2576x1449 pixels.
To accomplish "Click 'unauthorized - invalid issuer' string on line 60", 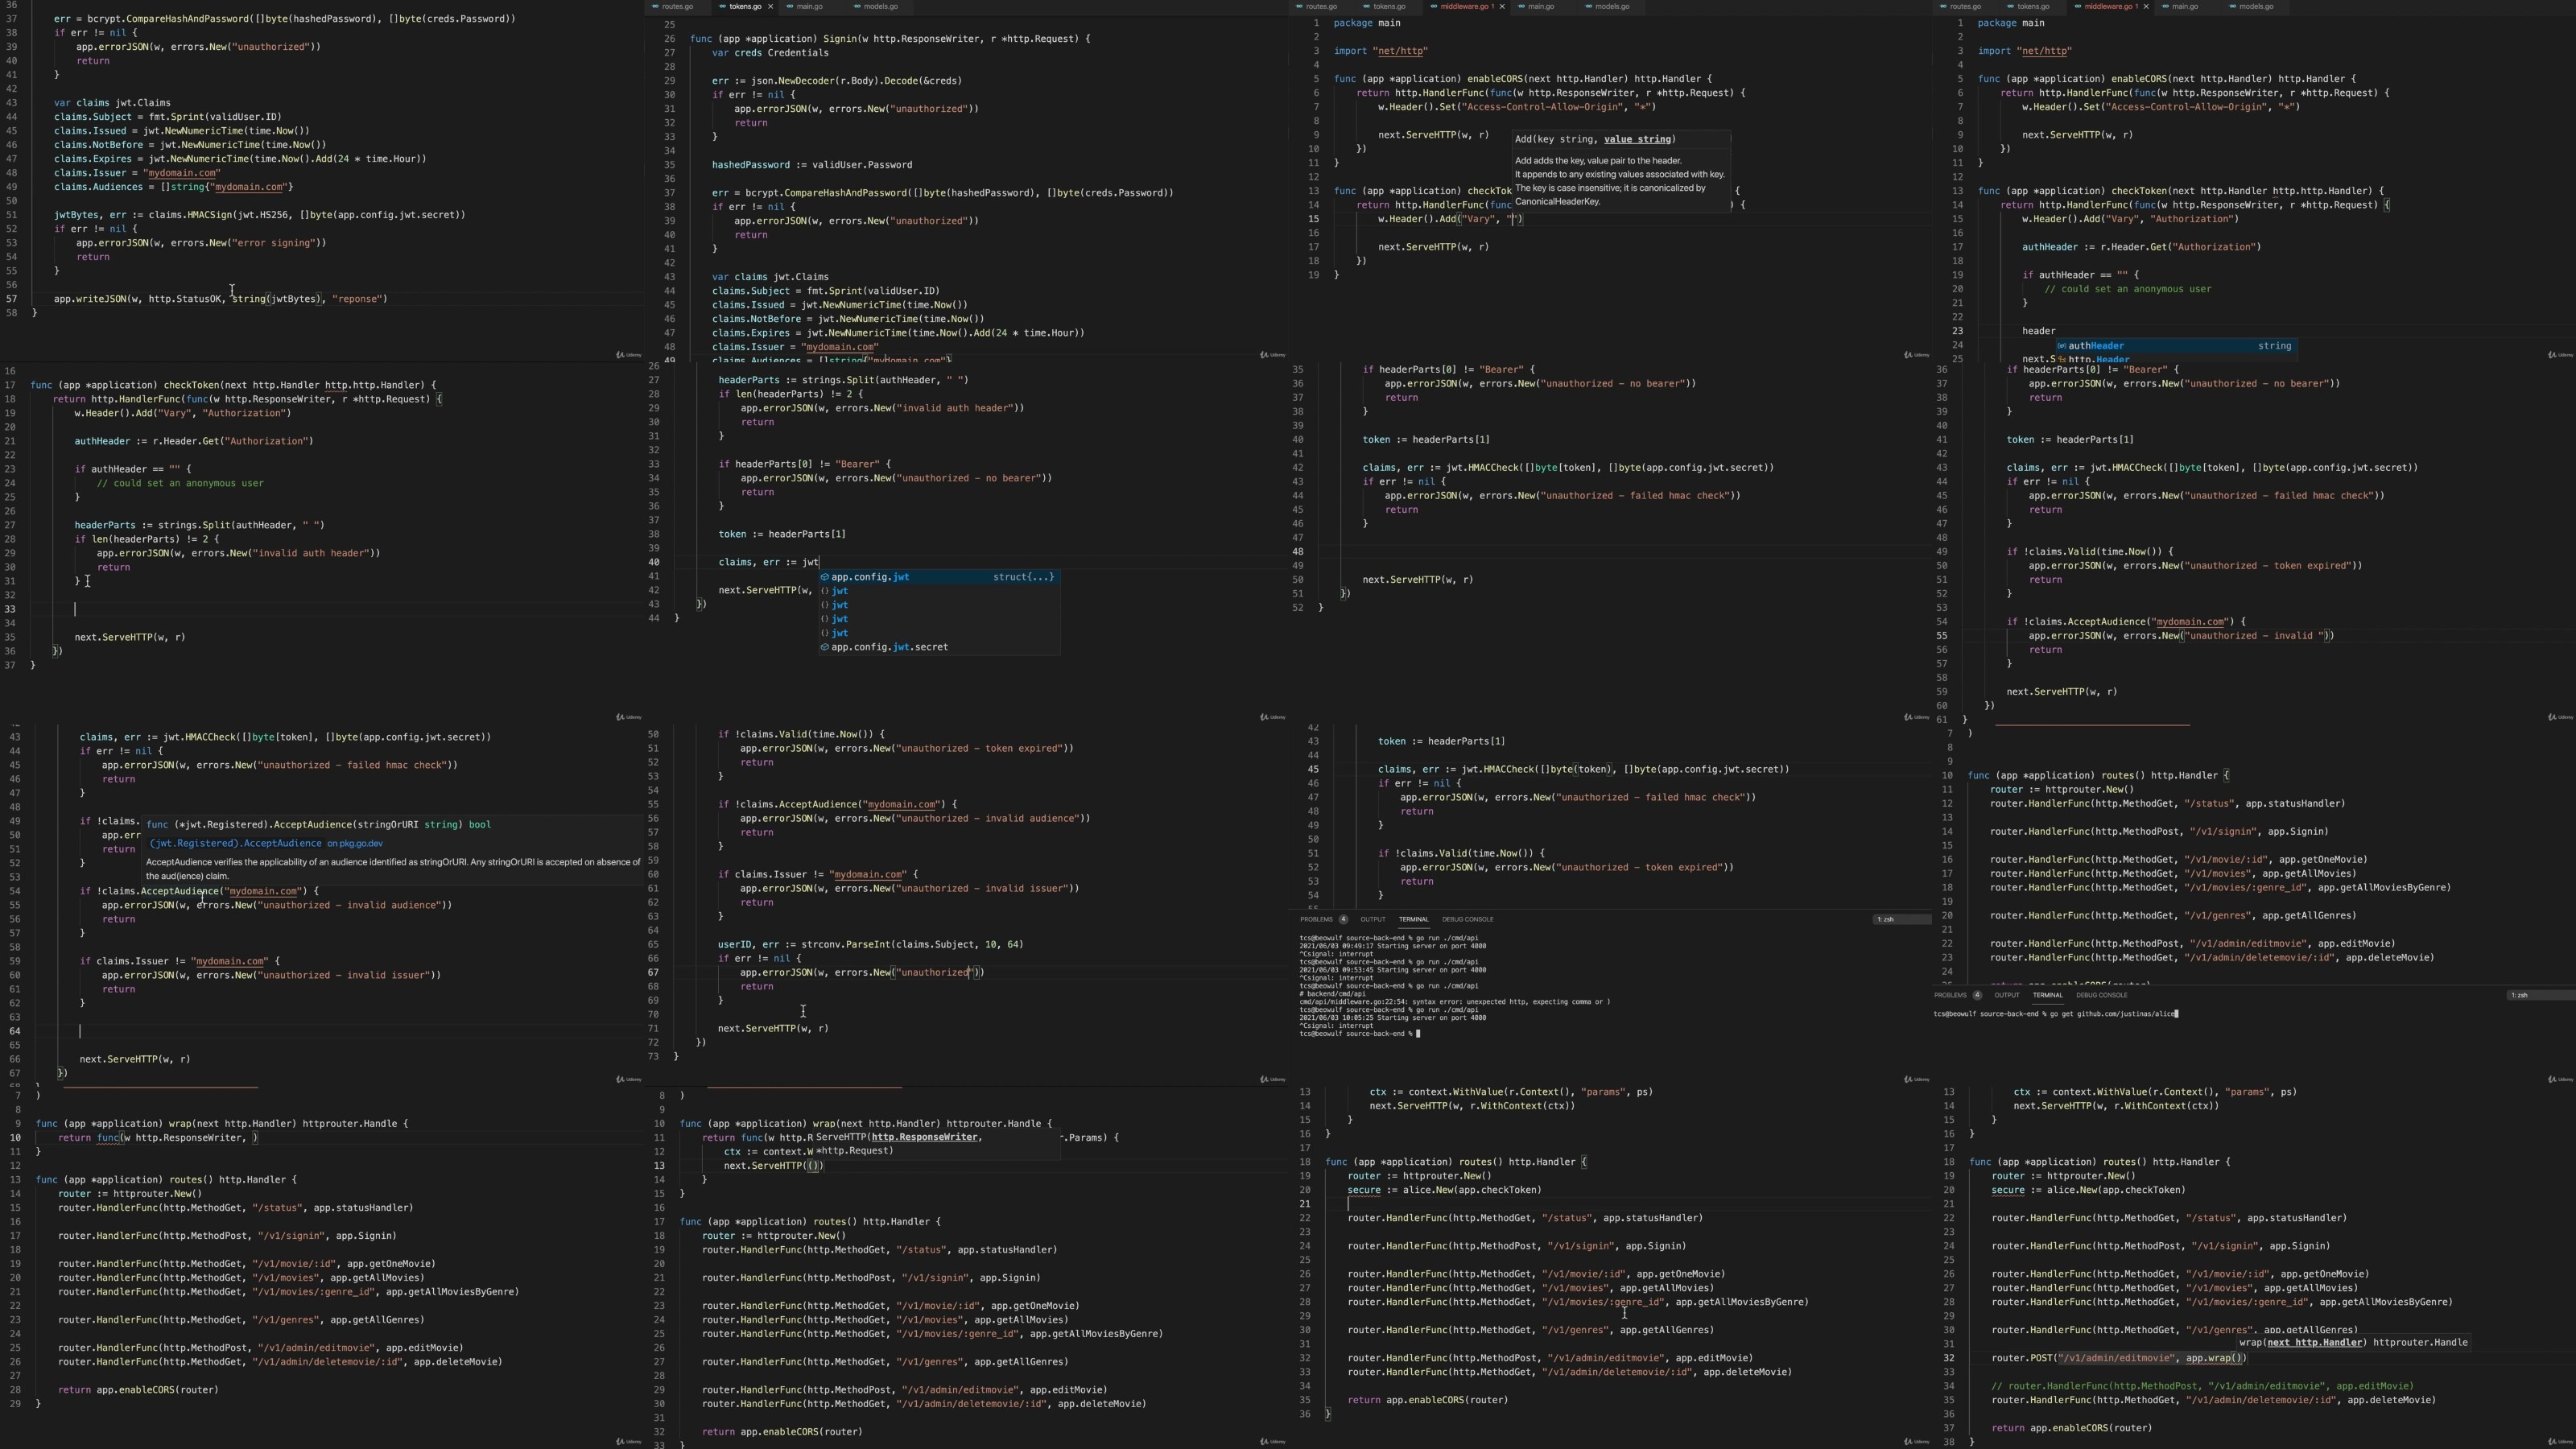I will coord(343,975).
